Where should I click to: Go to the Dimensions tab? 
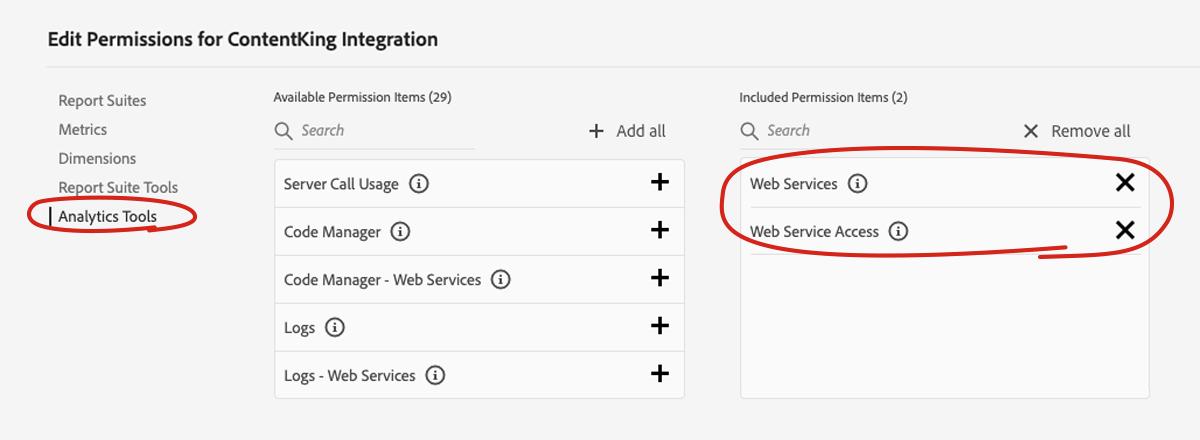pyautogui.click(x=97, y=158)
